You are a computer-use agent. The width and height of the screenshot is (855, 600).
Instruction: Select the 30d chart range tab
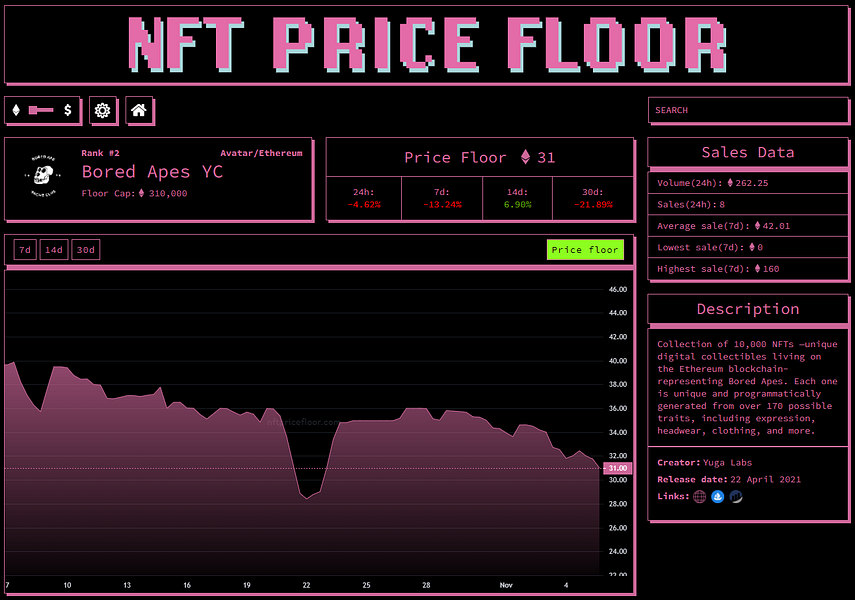coord(86,250)
